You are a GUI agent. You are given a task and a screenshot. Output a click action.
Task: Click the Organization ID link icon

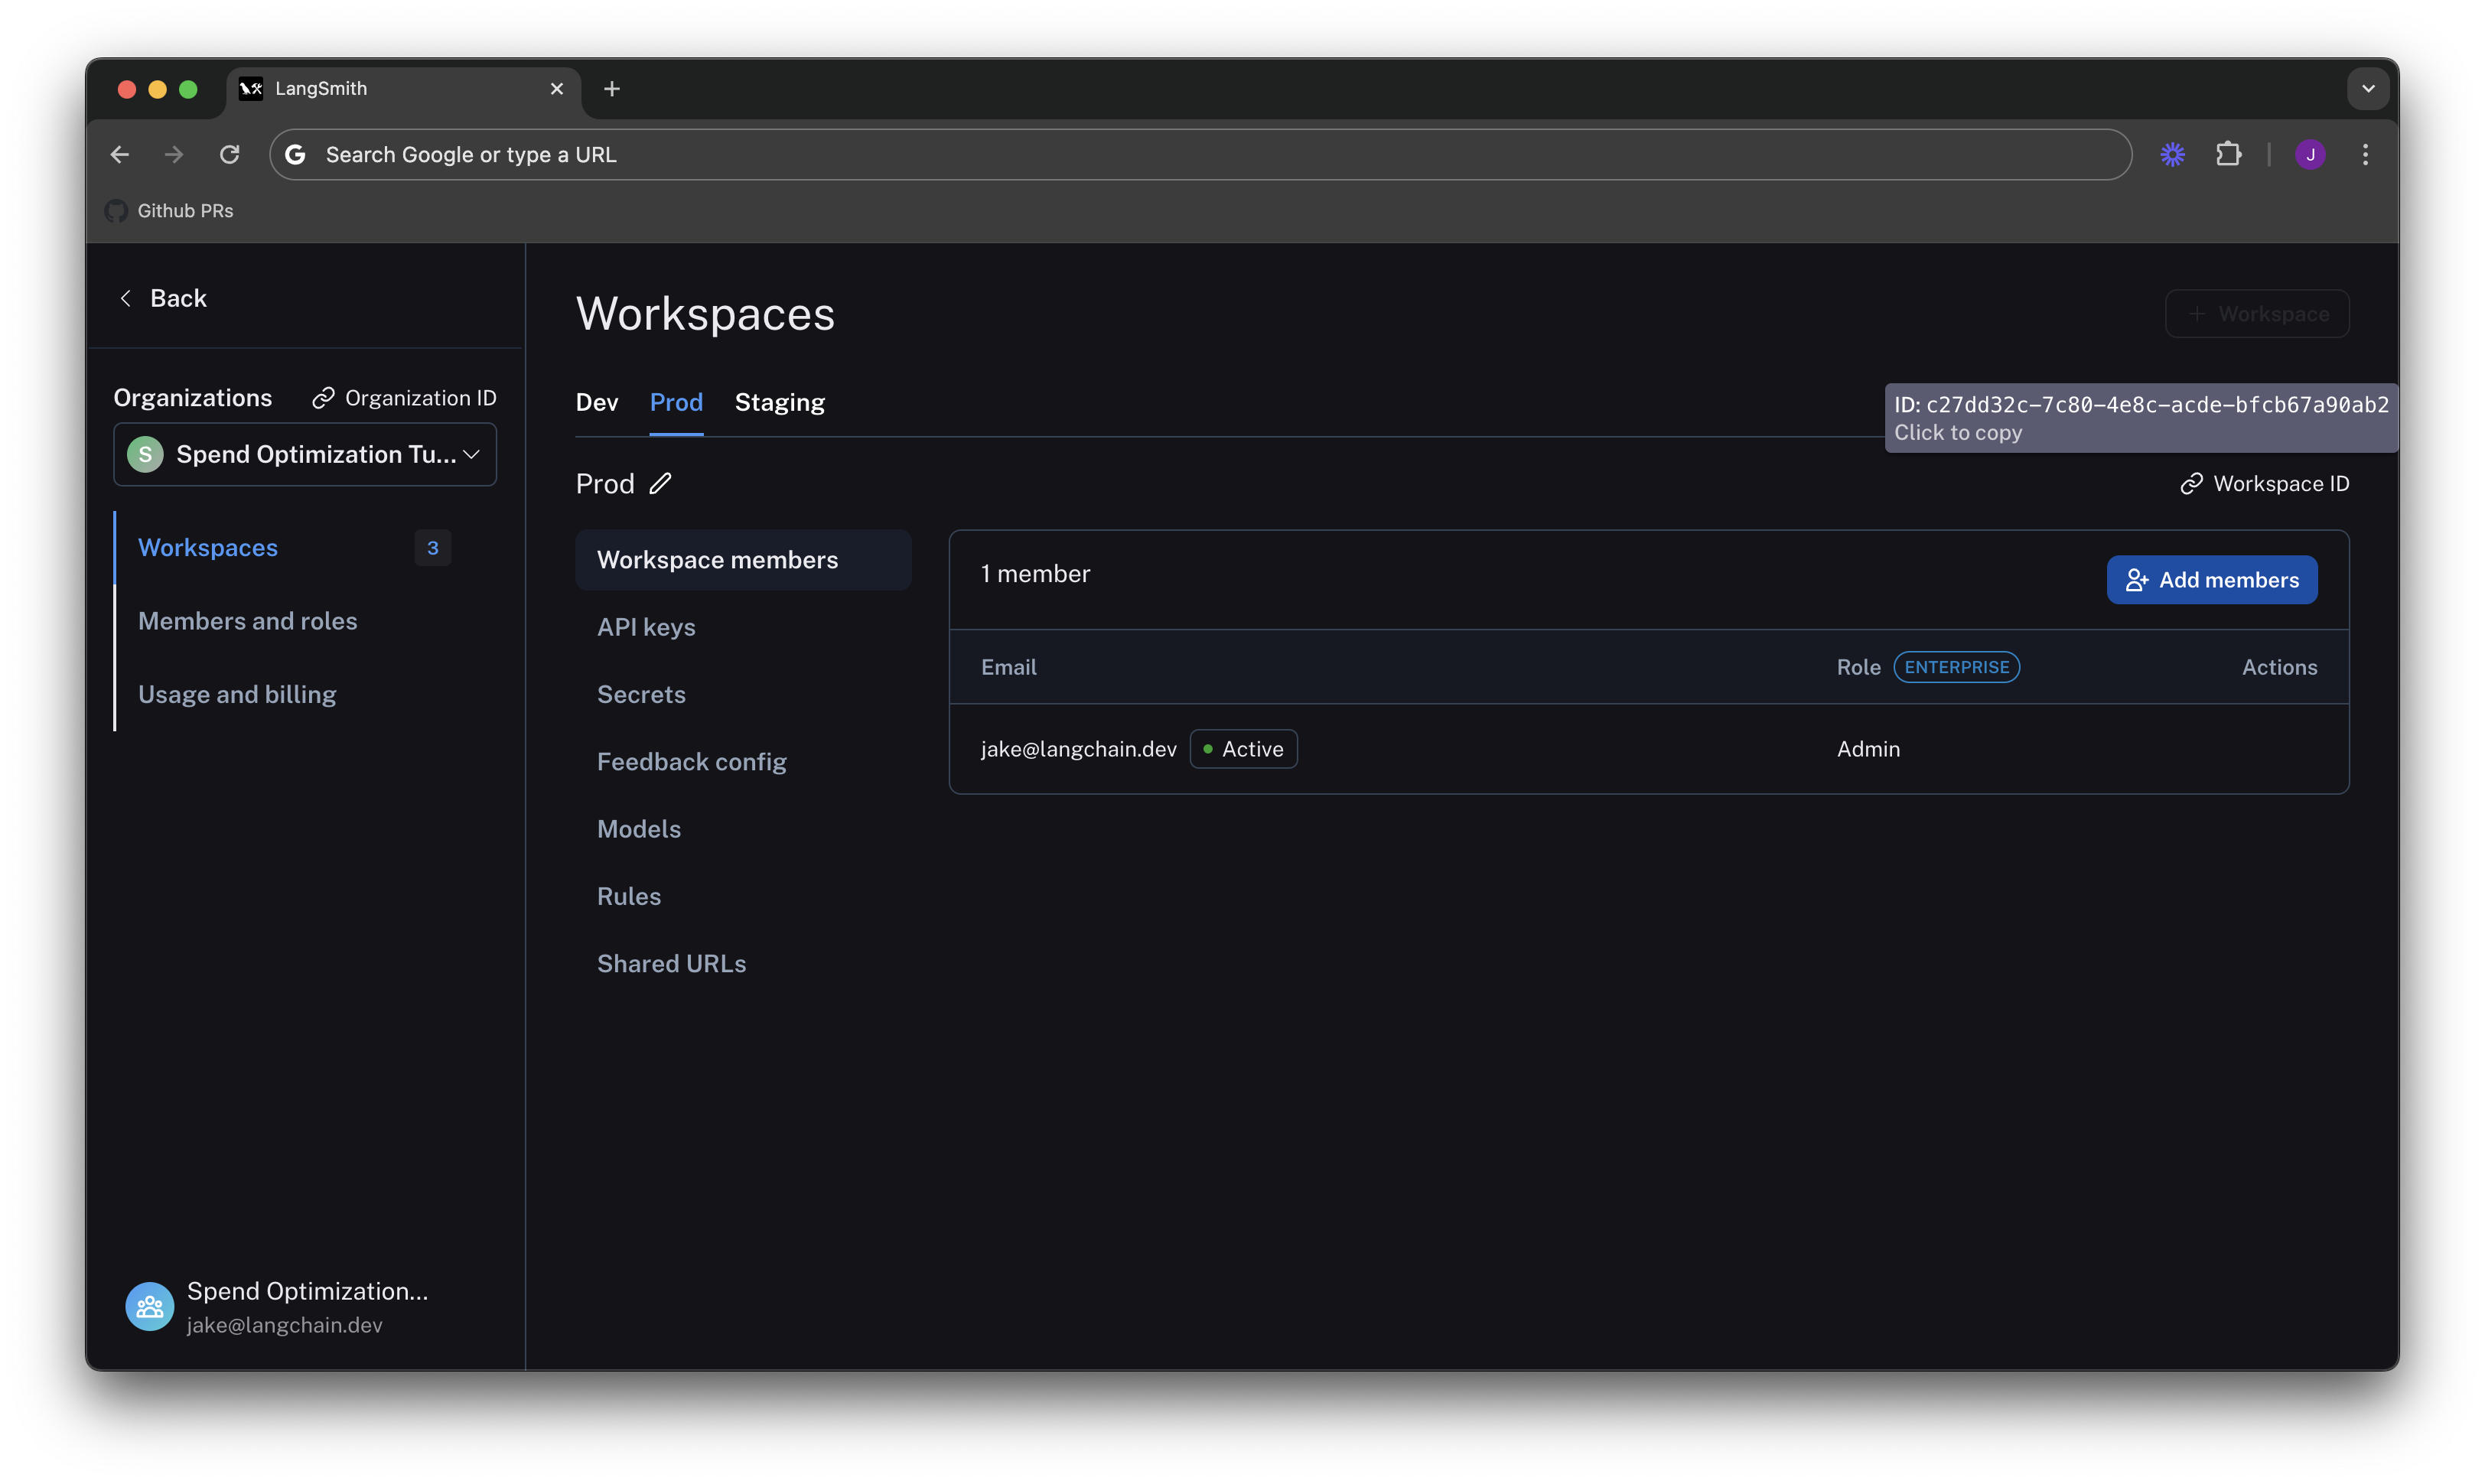323,398
